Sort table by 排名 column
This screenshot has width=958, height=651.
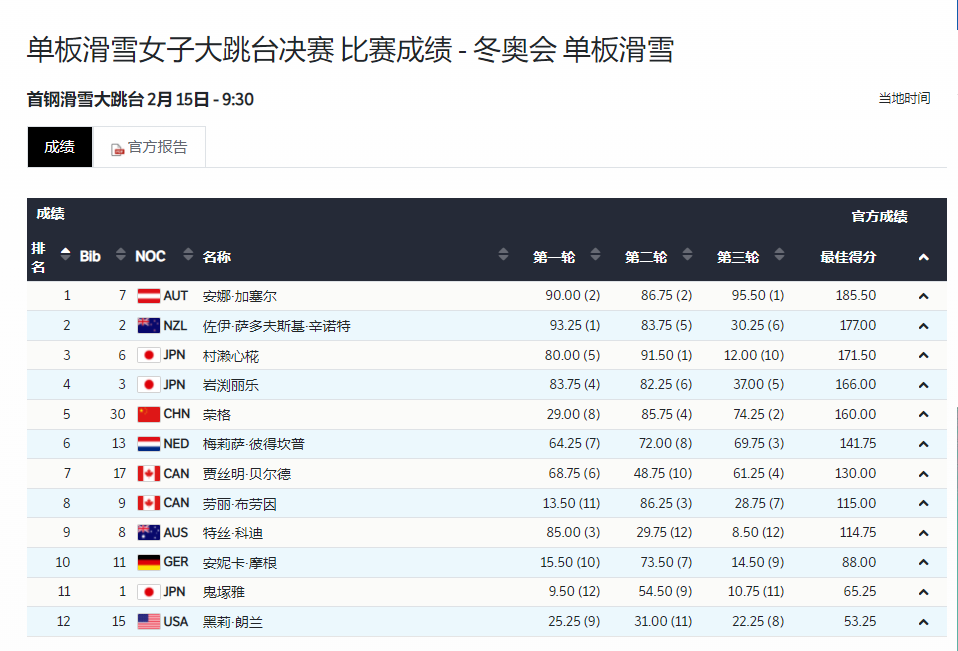click(x=66, y=256)
